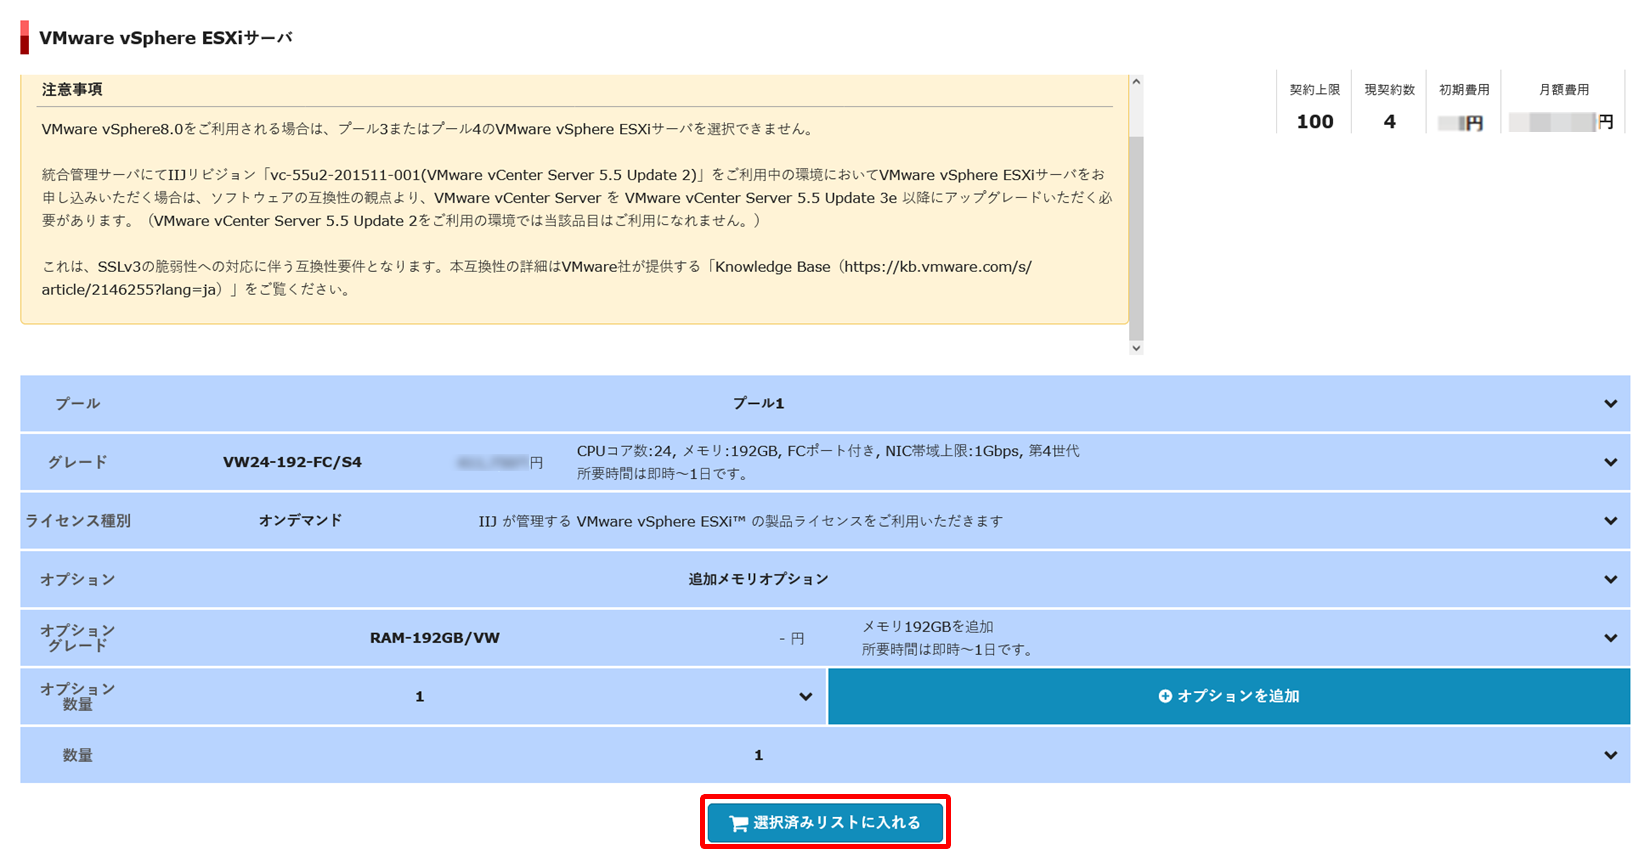Click the 注意事項 heading
1650x862 pixels.
[x=72, y=90]
